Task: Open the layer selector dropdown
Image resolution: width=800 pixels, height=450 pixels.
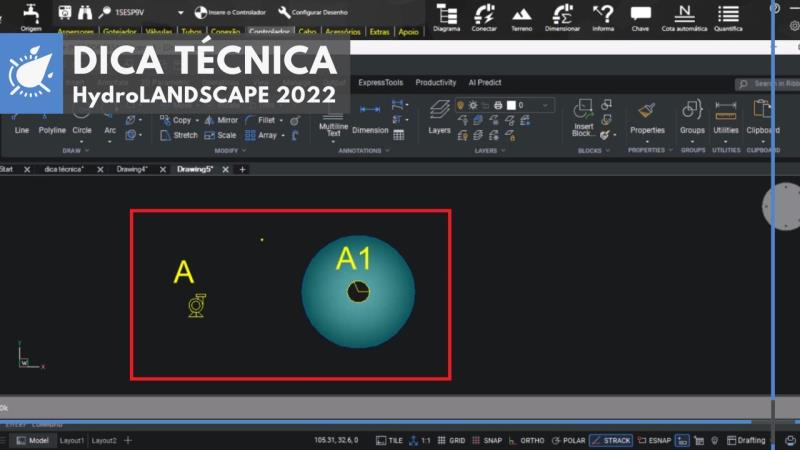Action: pos(546,105)
